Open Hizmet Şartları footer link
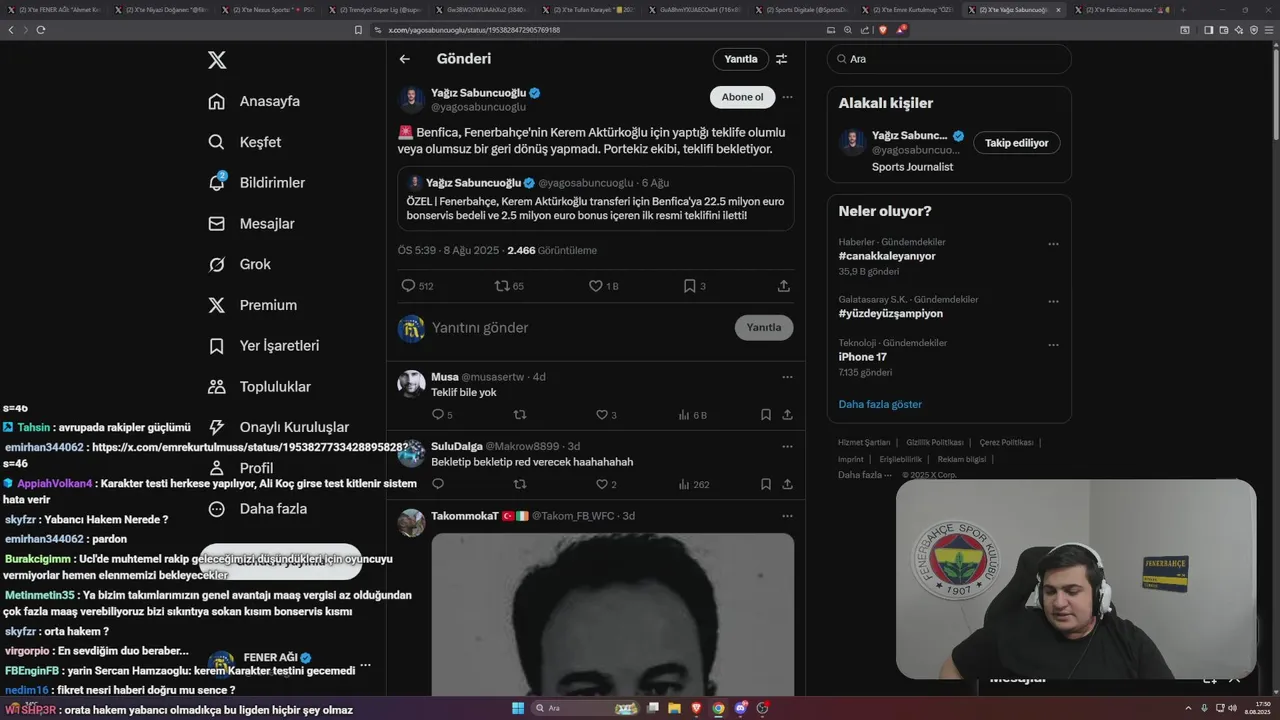 coord(864,442)
